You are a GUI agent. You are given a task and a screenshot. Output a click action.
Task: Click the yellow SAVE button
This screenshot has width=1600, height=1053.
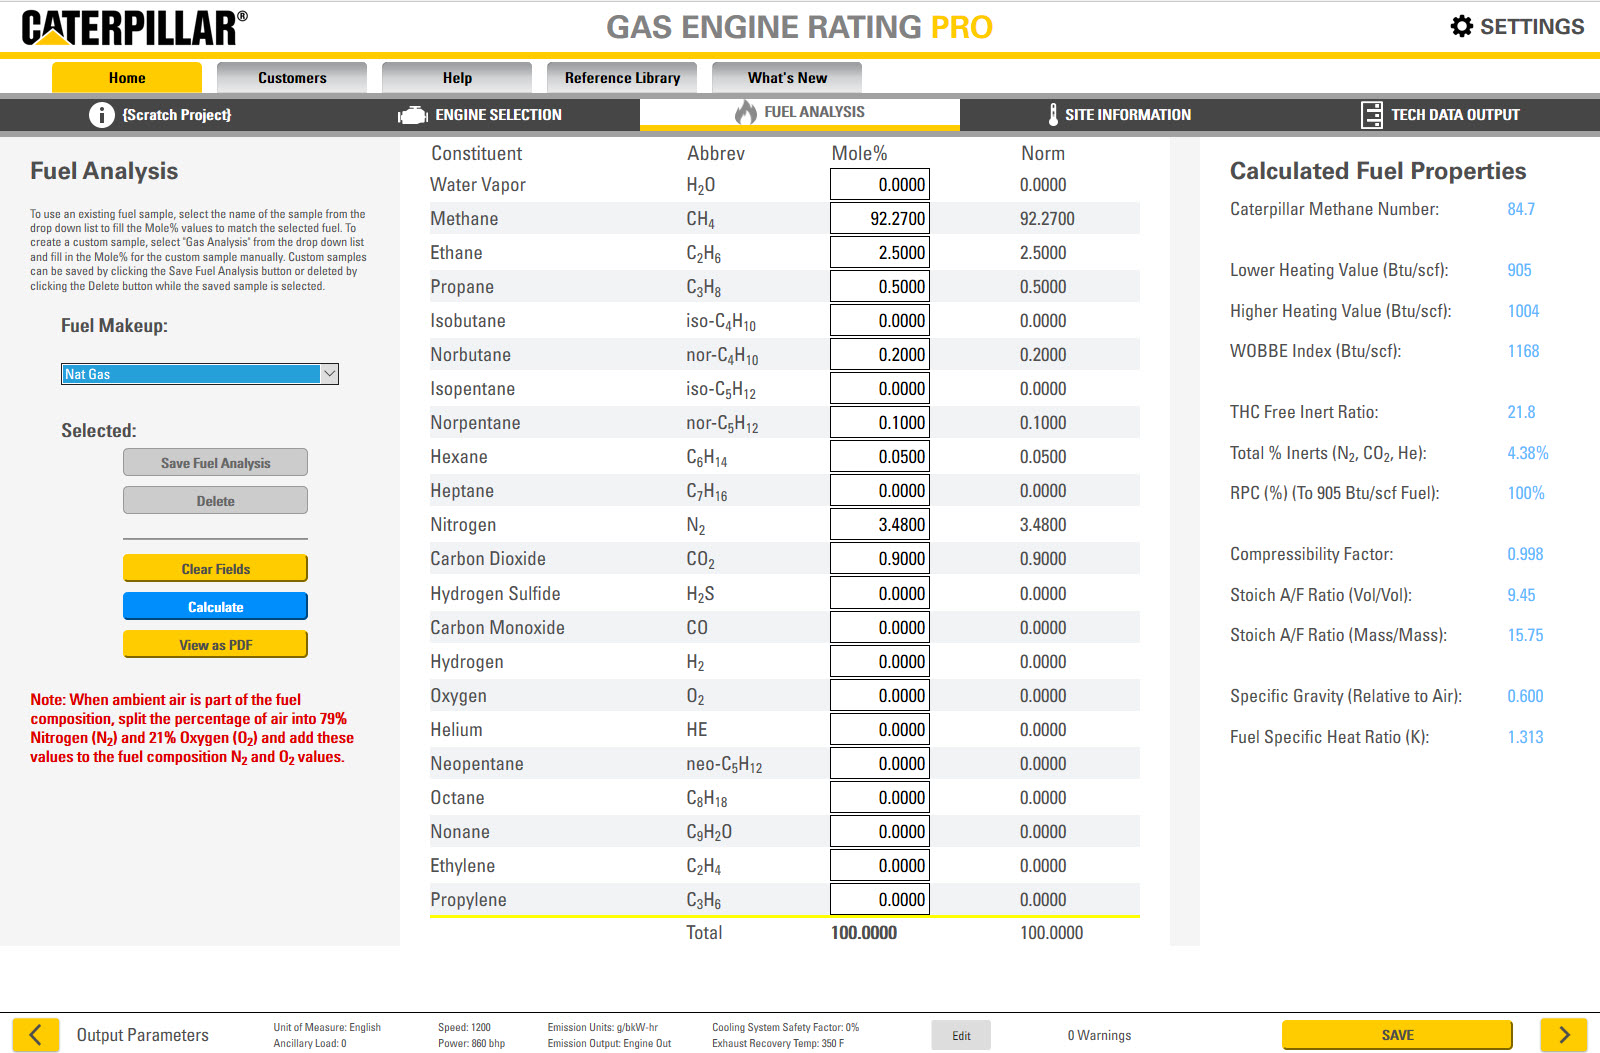[x=1397, y=1035]
